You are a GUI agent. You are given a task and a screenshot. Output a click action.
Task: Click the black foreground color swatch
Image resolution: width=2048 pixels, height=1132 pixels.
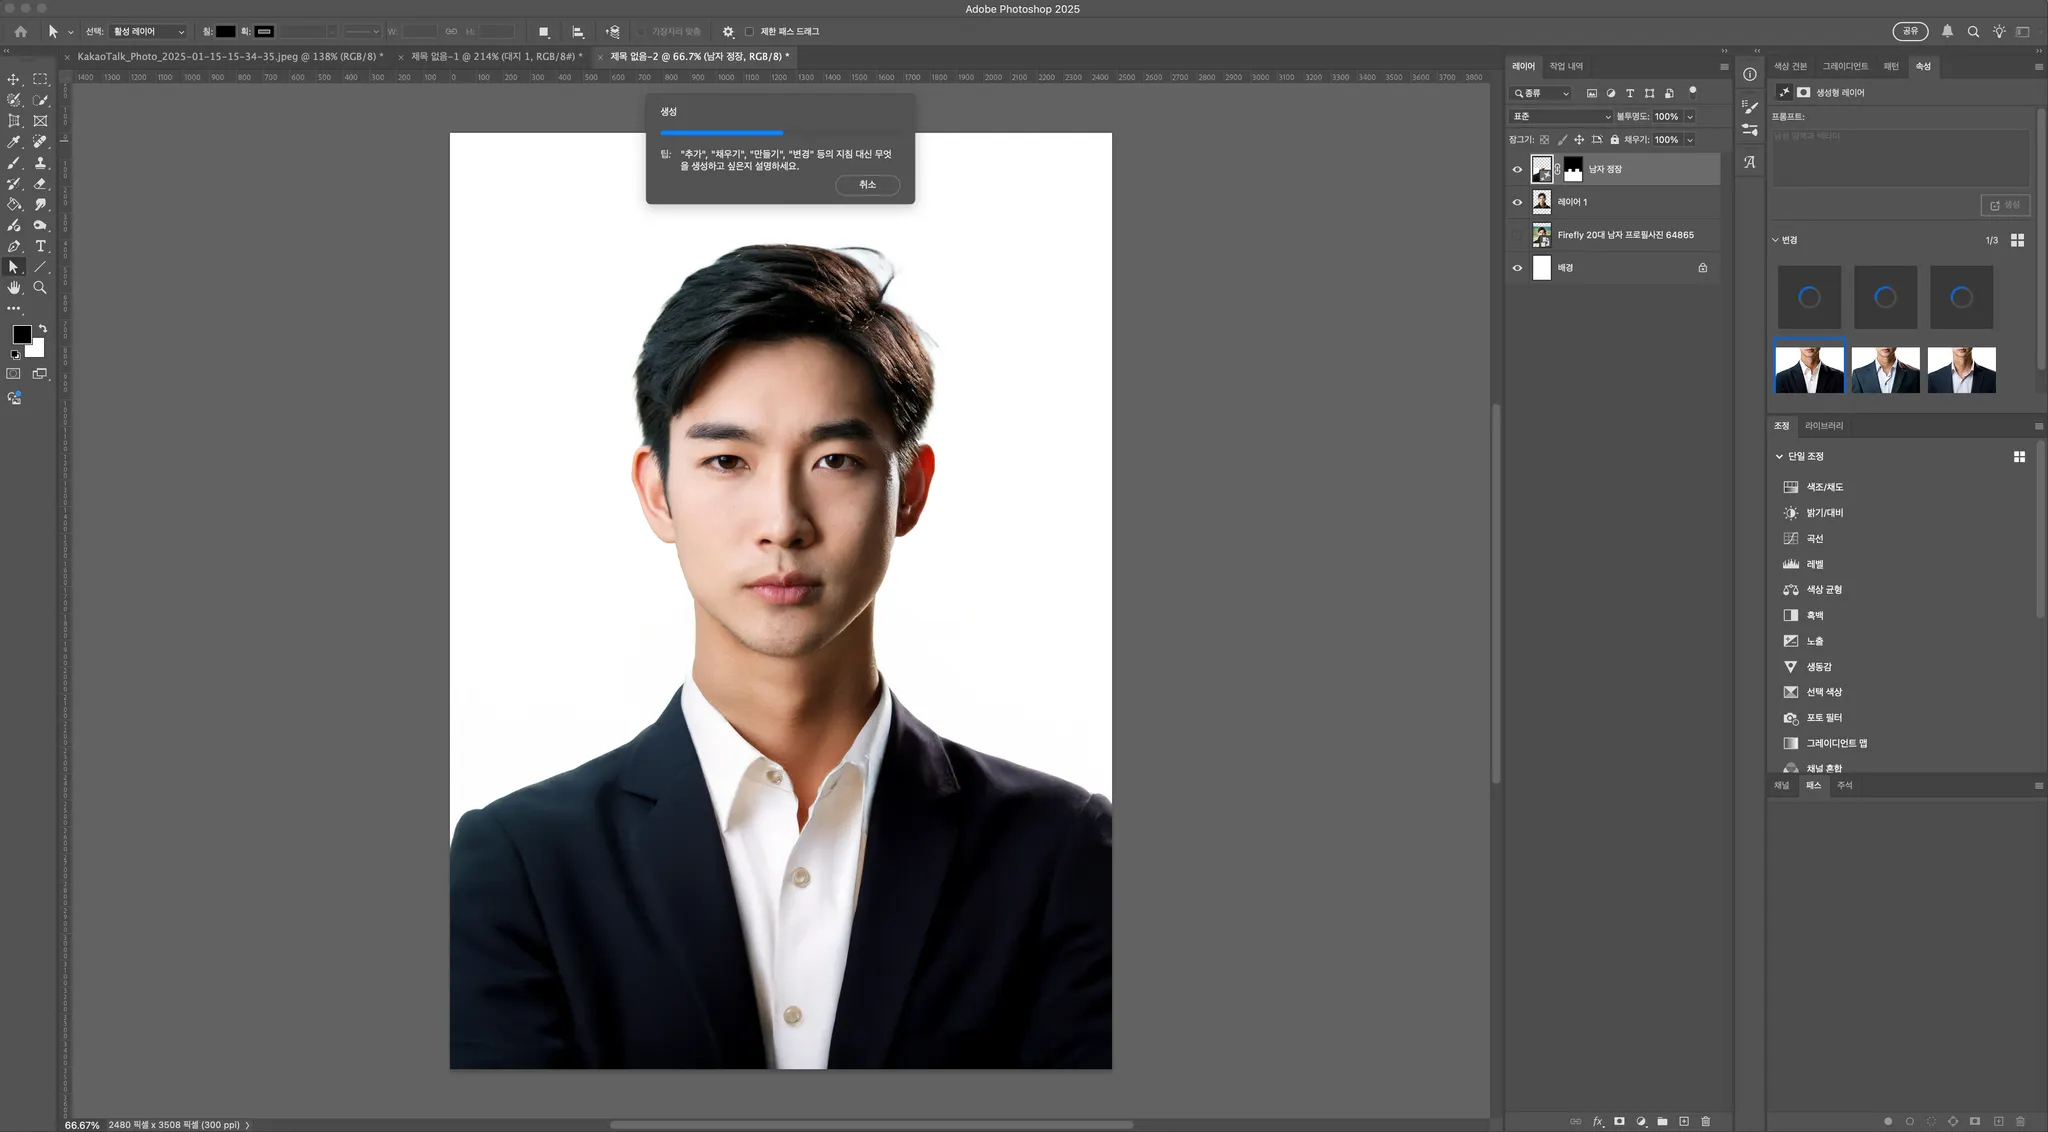(x=21, y=335)
